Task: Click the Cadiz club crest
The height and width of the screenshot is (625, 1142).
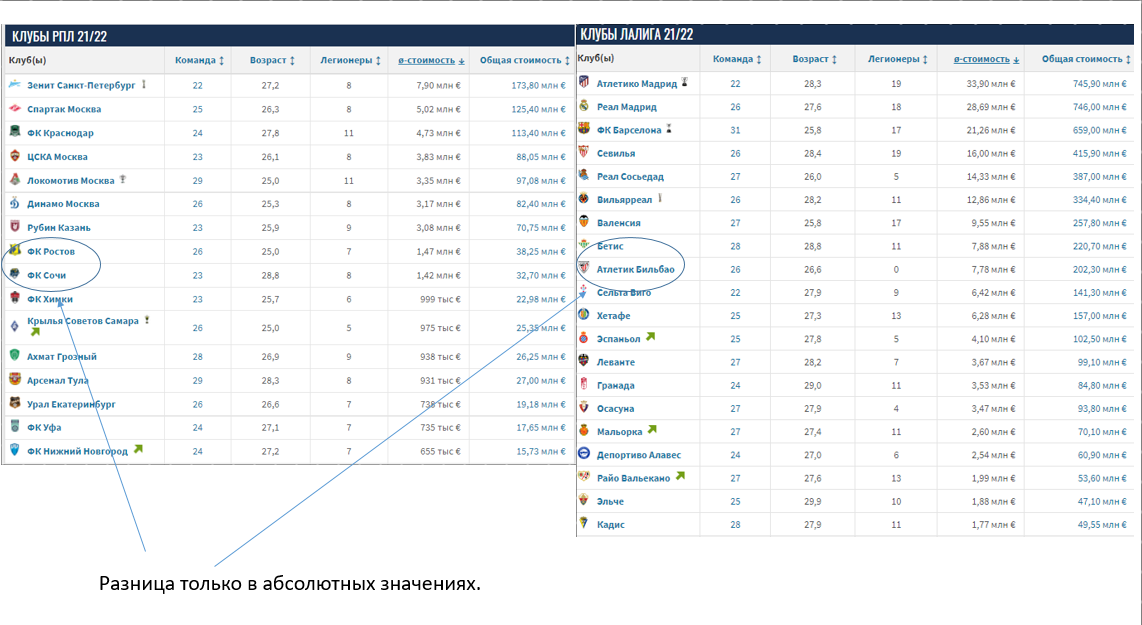Action: pos(584,523)
